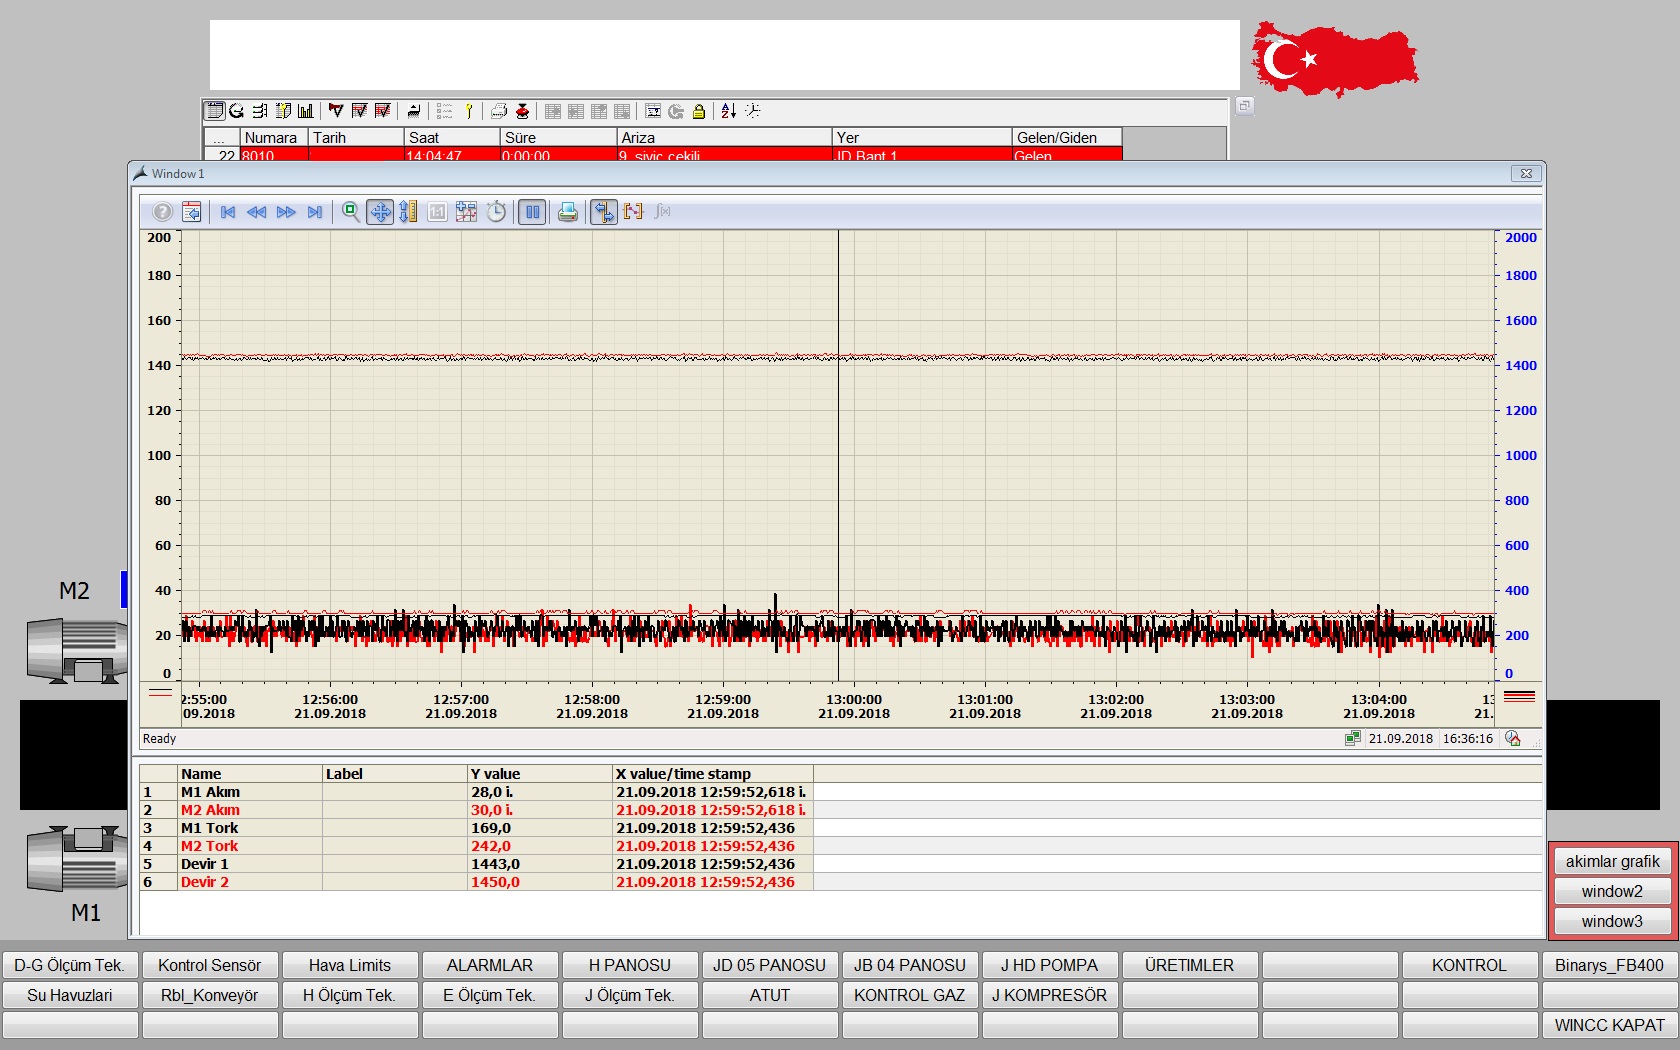Navigate to the KONTROL GAZ screen
Viewport: 1680px width, 1050px height.
click(x=909, y=995)
